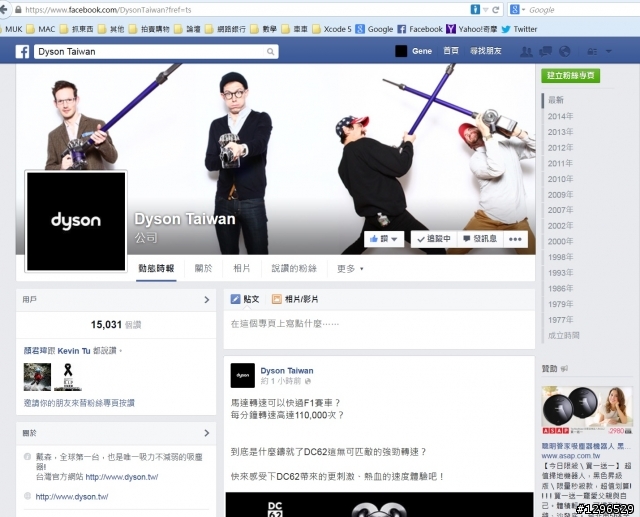Open the Xcode 5 bookmark folder
Viewport: 640px width, 517px height.
tap(331, 29)
